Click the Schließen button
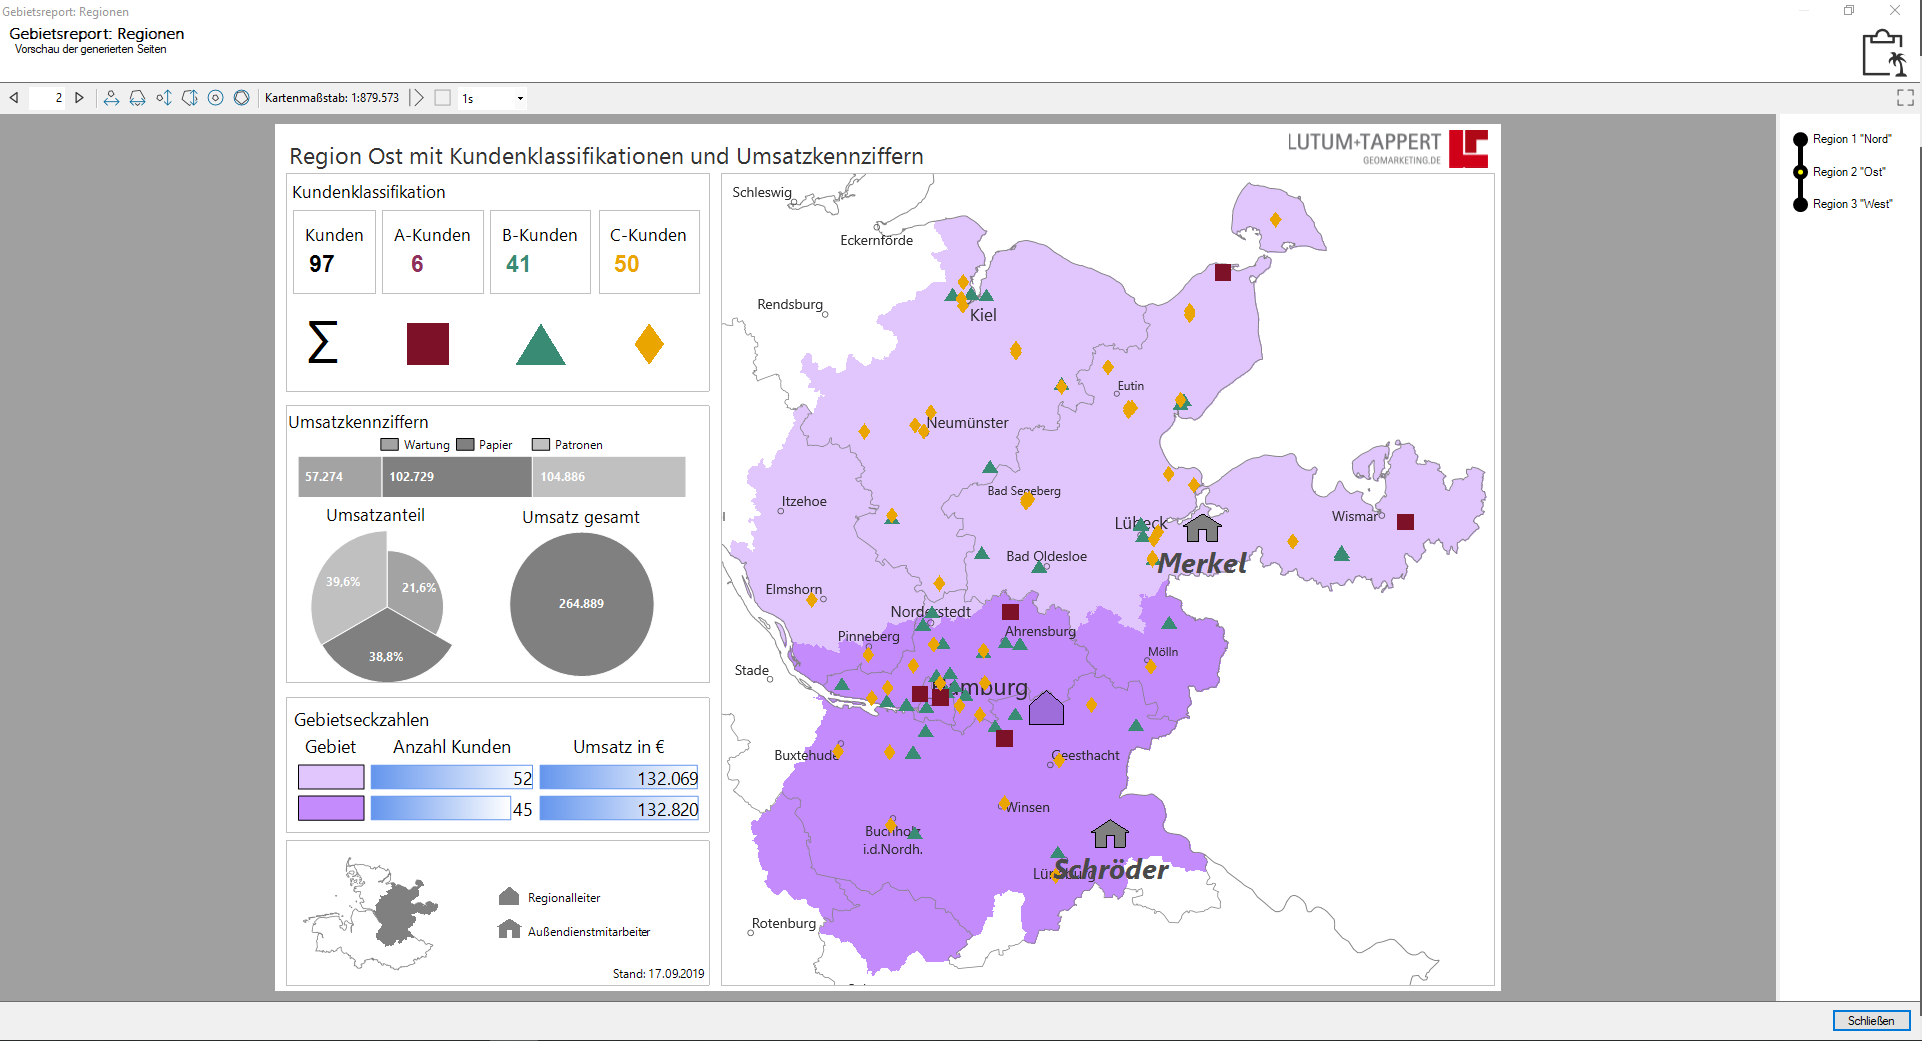1922x1041 pixels. 1871,1021
